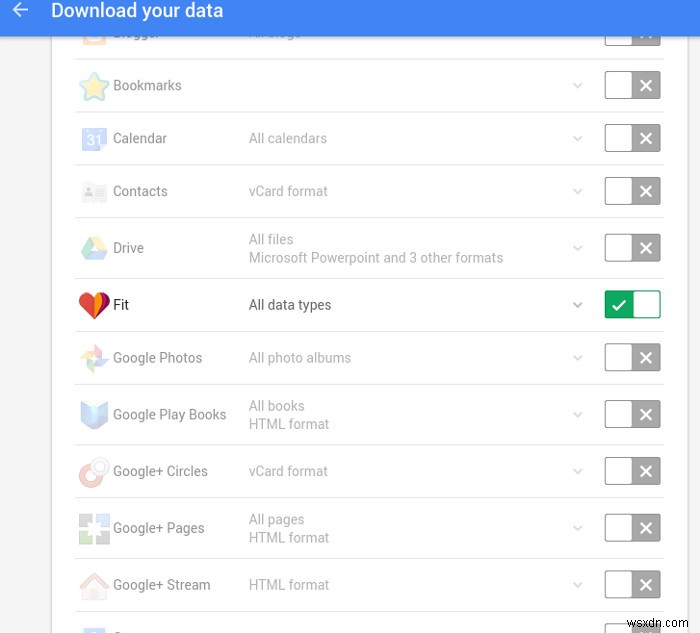Enable the Bookmarks export toggle
700x633 pixels.
[632, 85]
